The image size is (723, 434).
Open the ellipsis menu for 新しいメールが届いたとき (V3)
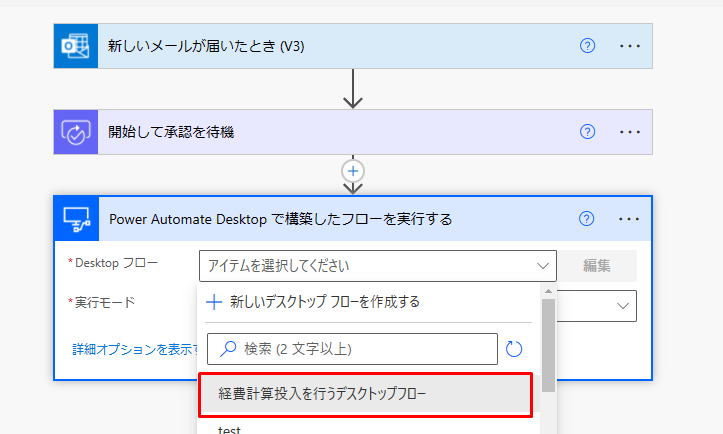click(629, 46)
